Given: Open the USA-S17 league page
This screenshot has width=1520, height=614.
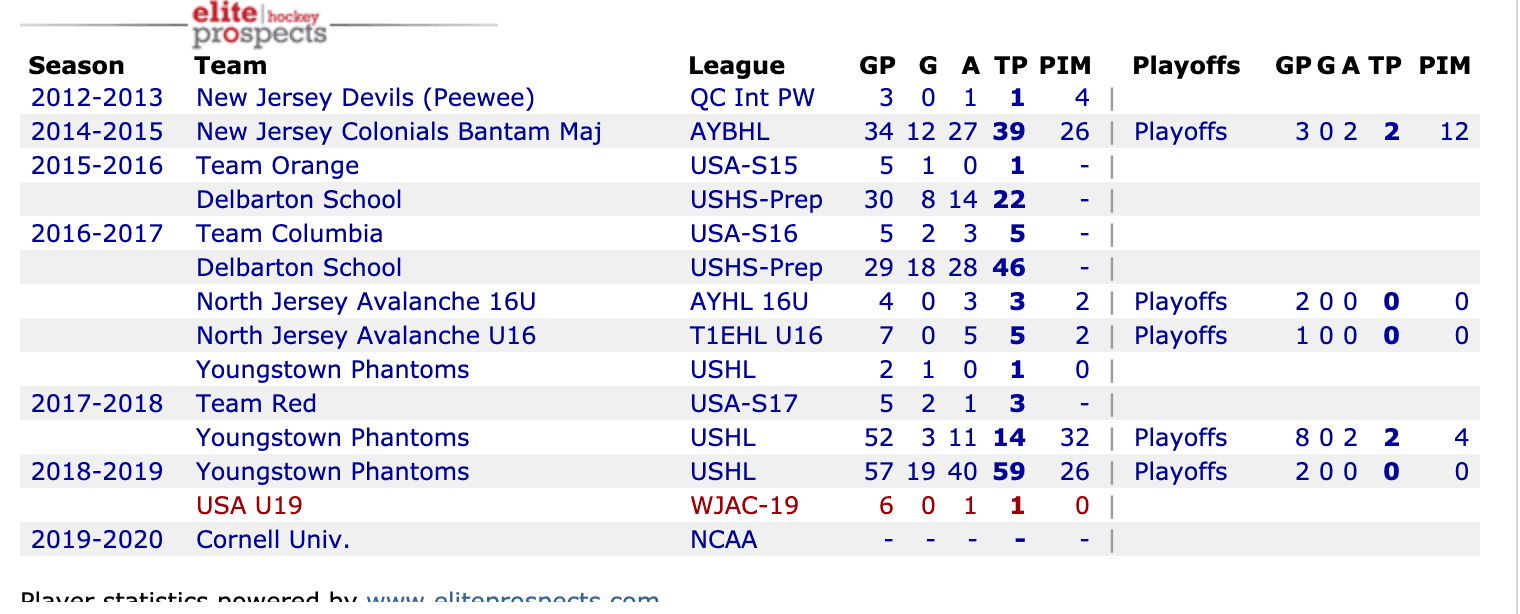Looking at the screenshot, I should [x=744, y=404].
